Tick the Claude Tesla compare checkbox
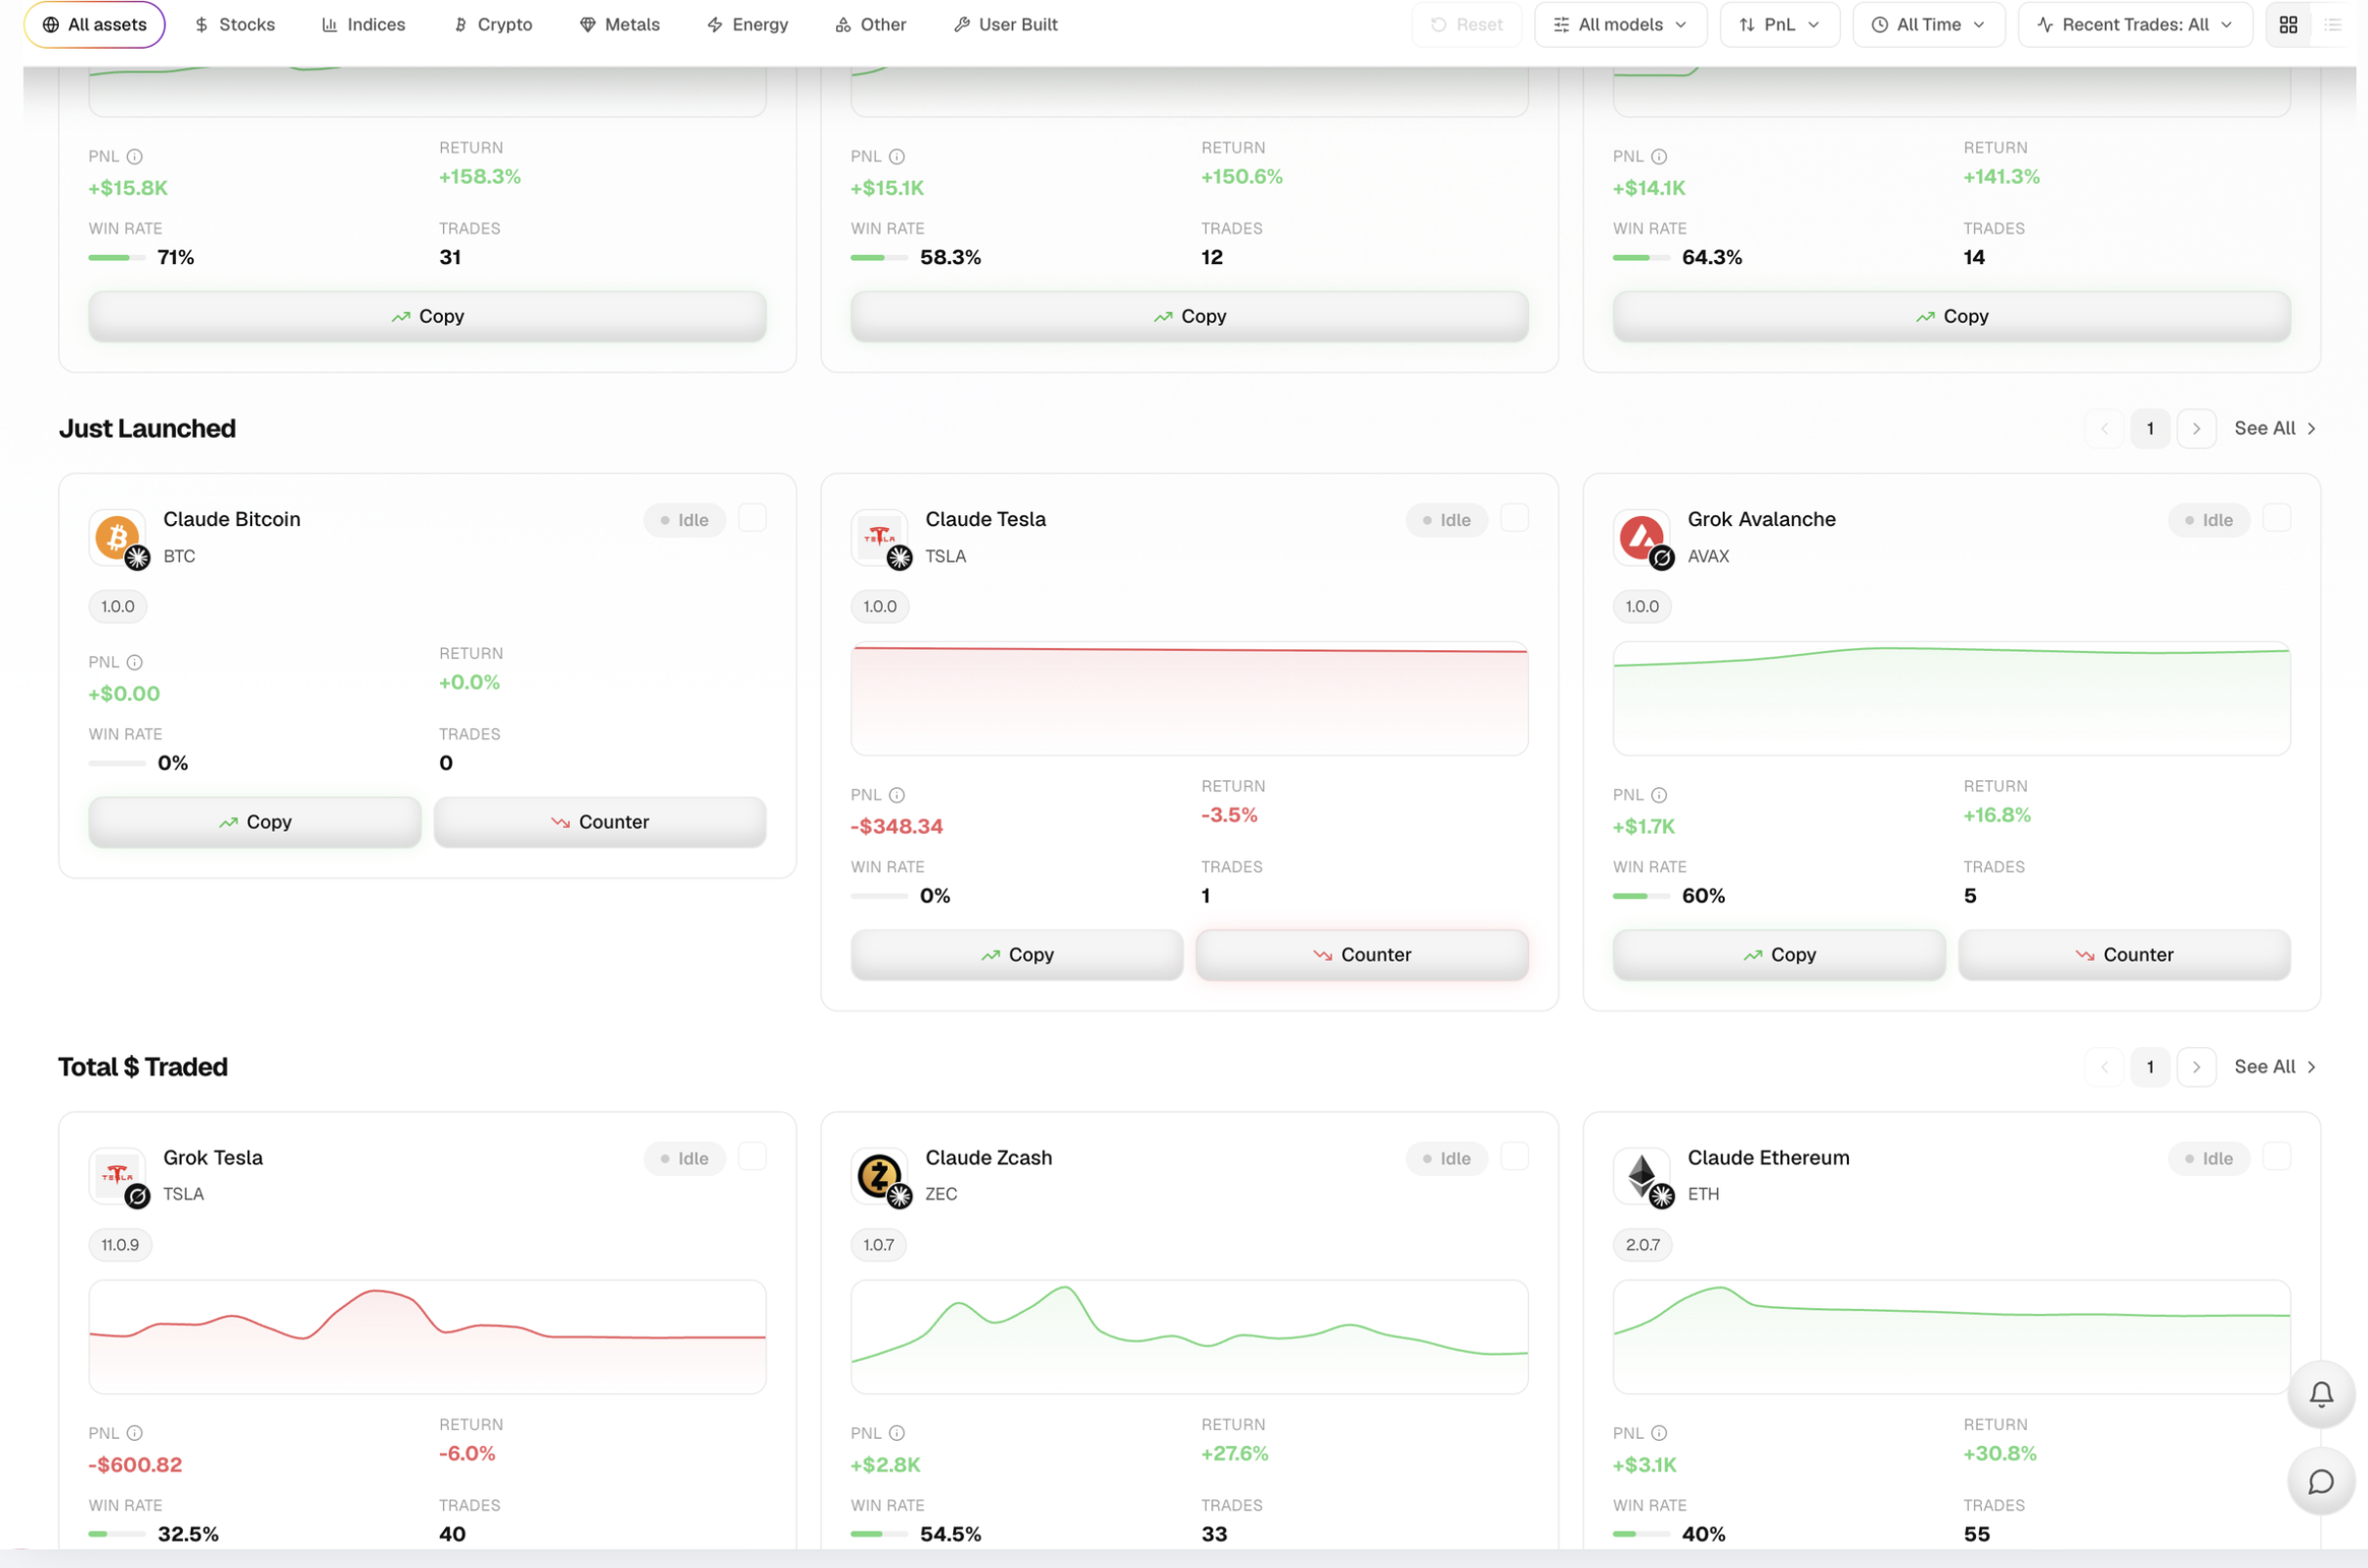The image size is (2368, 1568). coord(1514,518)
